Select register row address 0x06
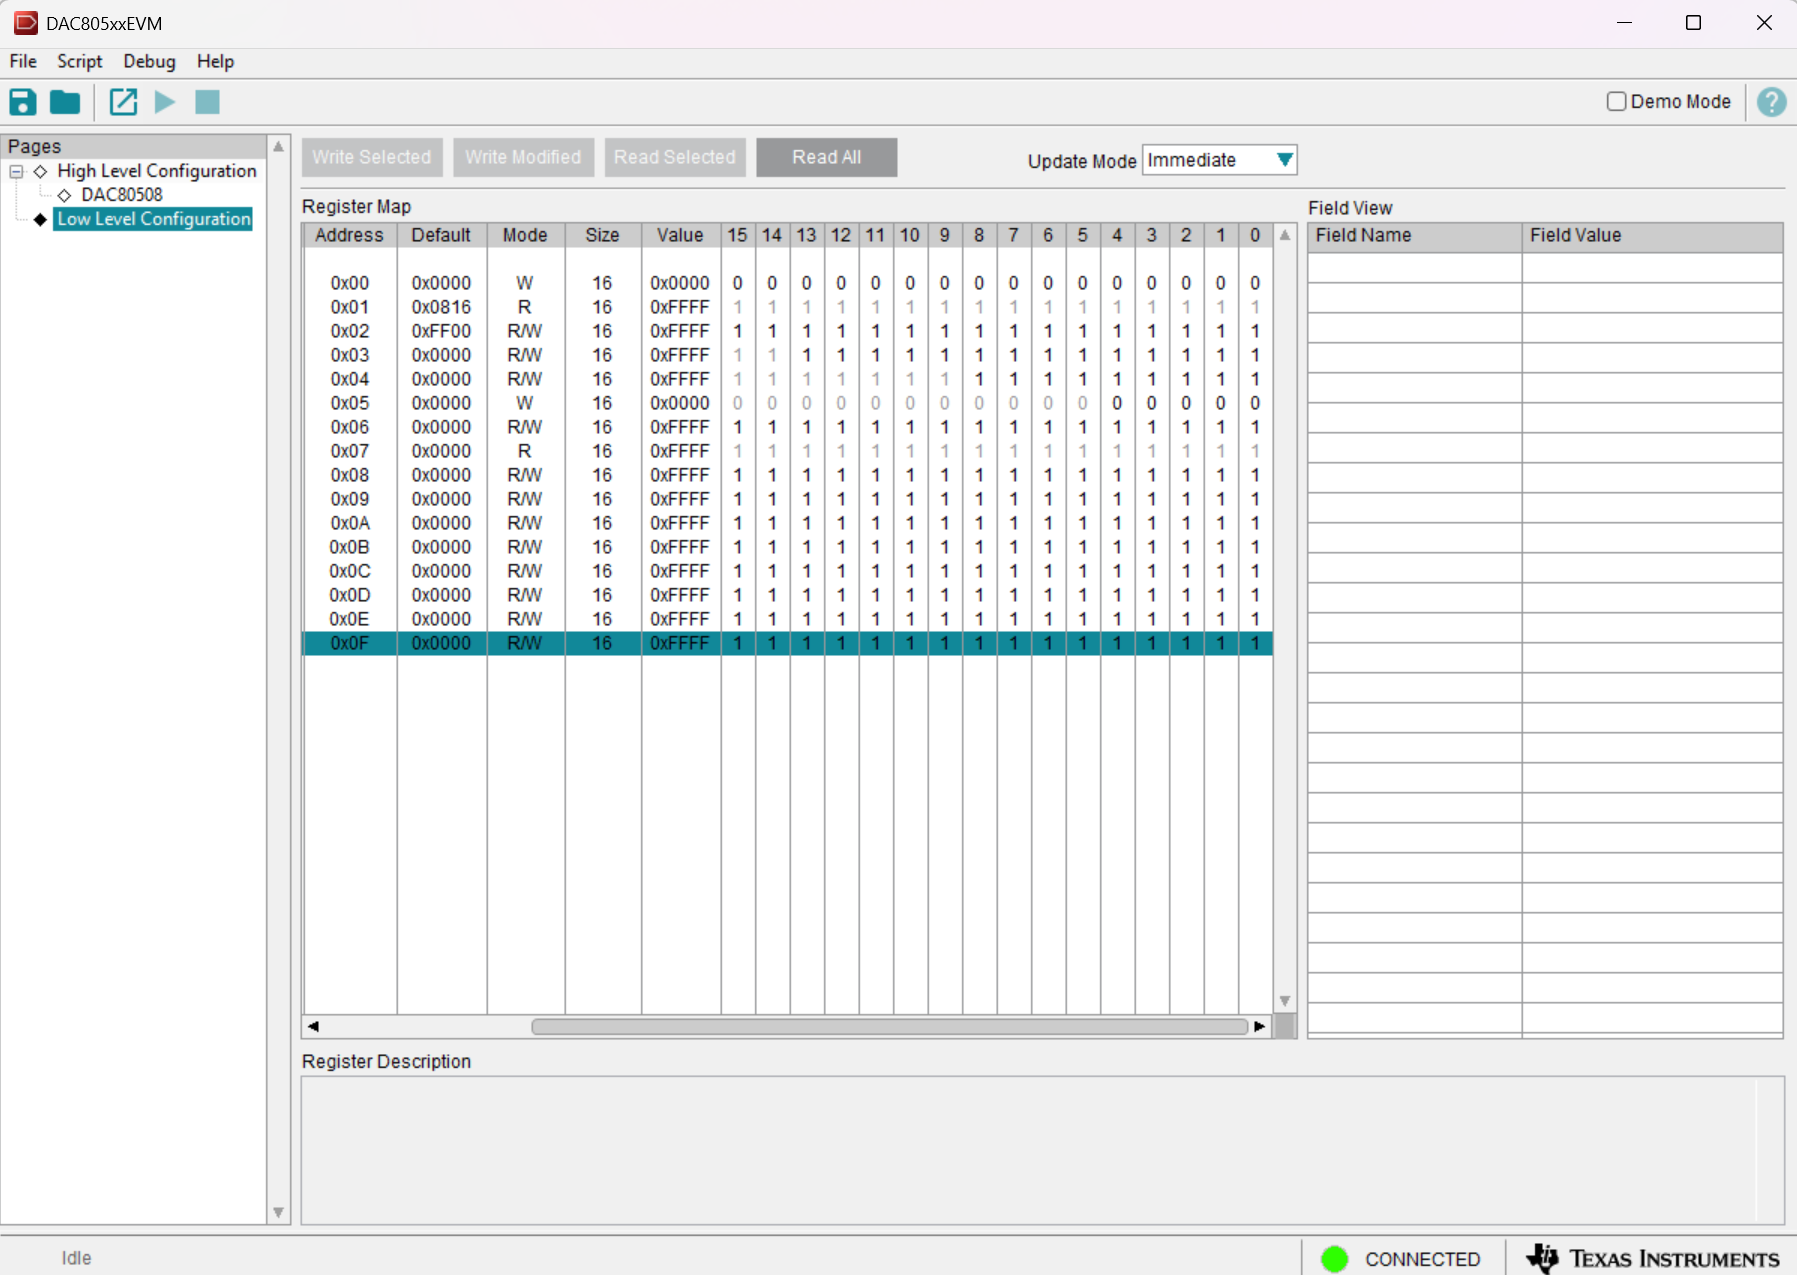Screen dimensions: 1797x1275 click(787, 427)
